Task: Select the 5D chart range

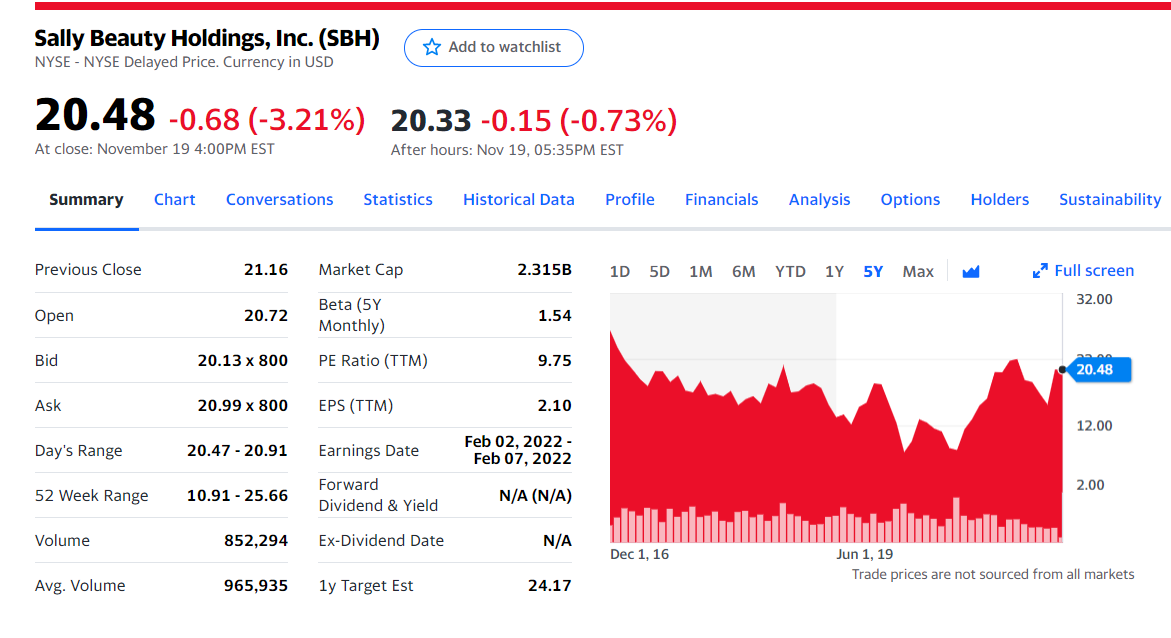Action: tap(659, 271)
